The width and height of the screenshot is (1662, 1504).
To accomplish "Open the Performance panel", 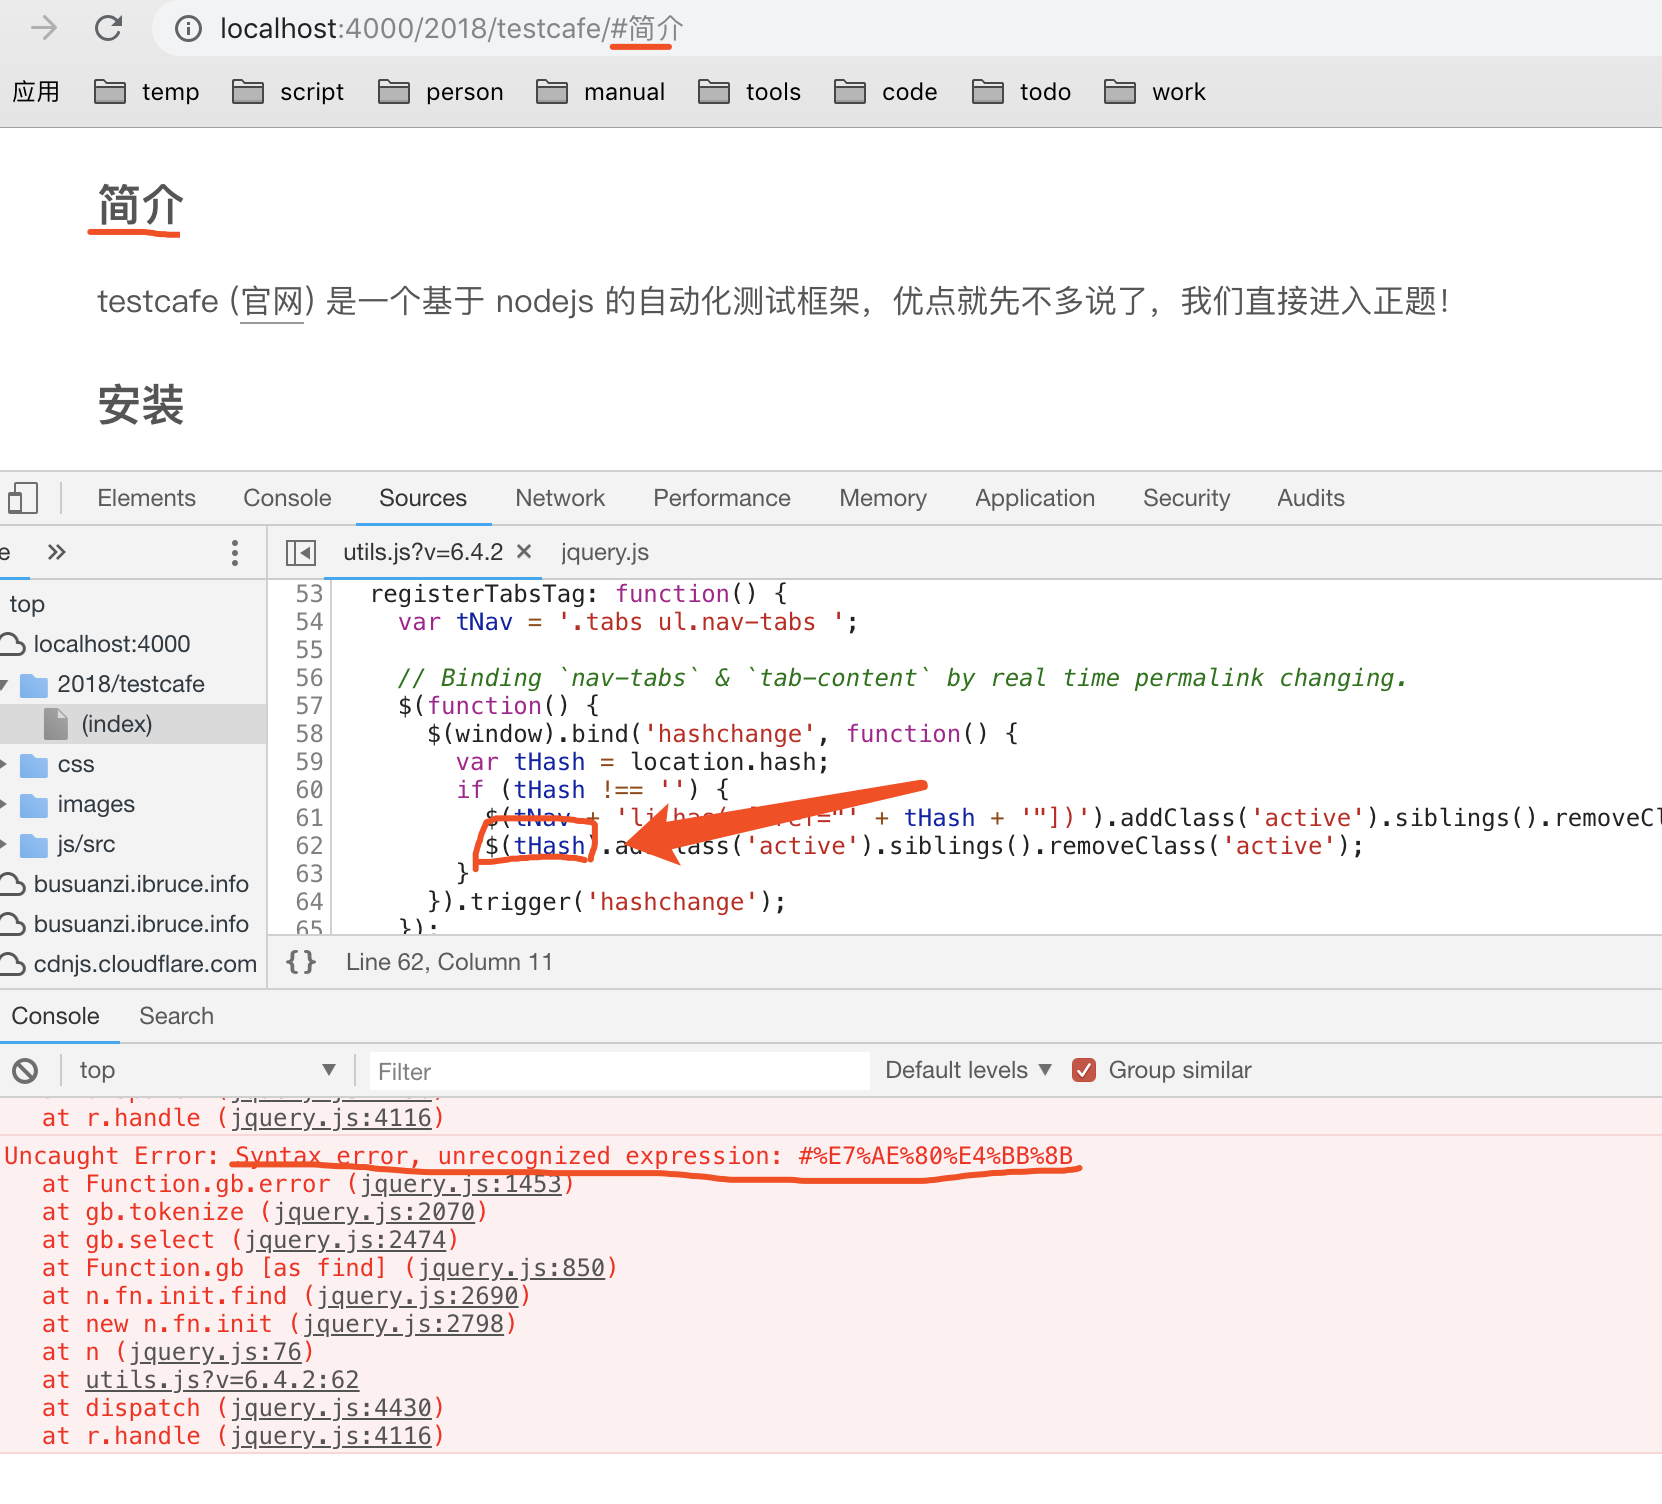I will [722, 498].
